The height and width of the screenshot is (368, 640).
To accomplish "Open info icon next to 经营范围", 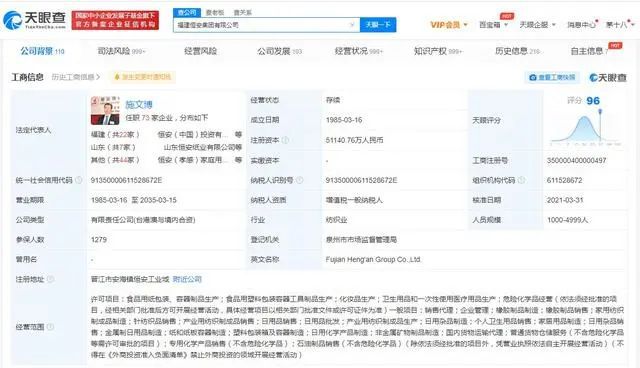I will pyautogui.click(x=51, y=327).
